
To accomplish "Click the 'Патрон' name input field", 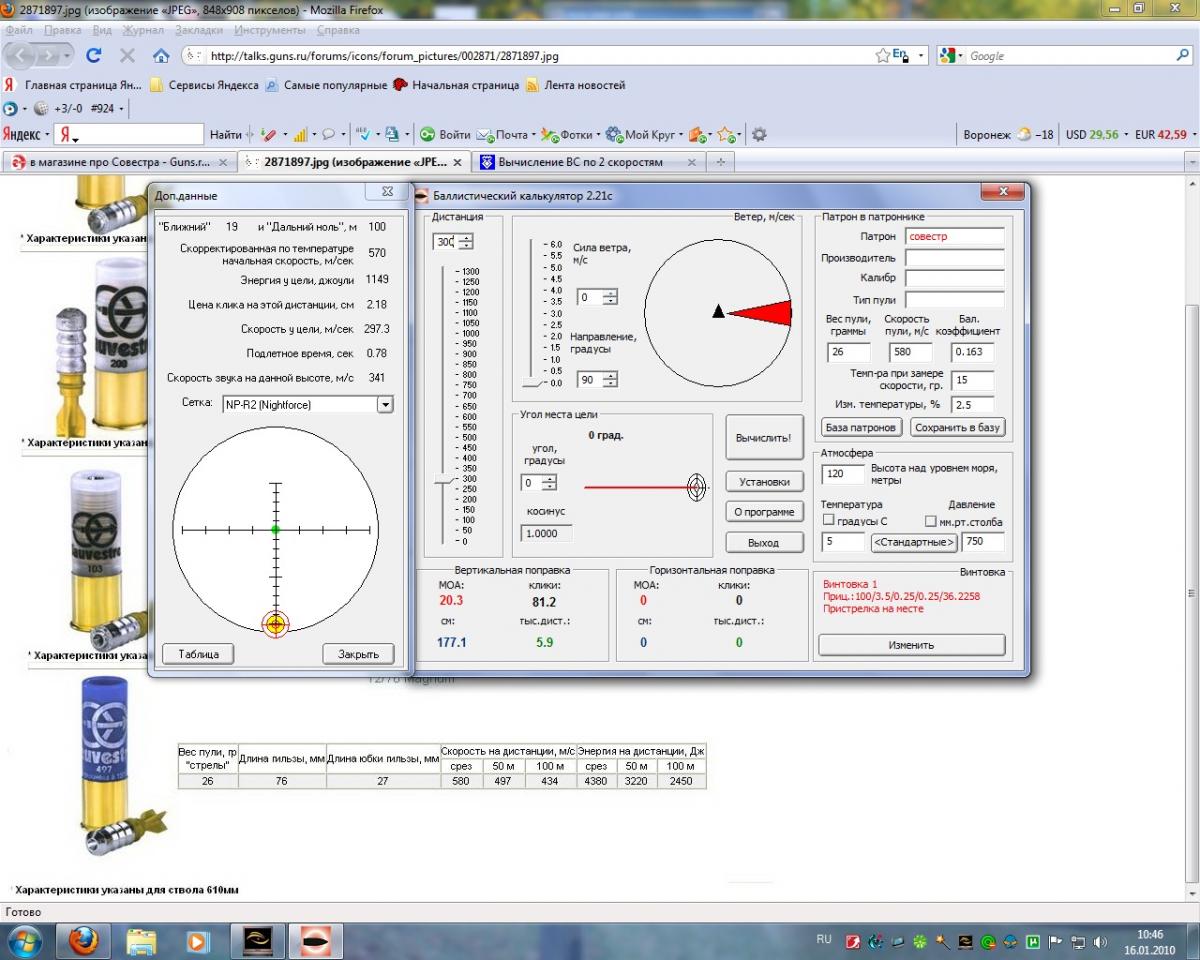I will coord(954,237).
